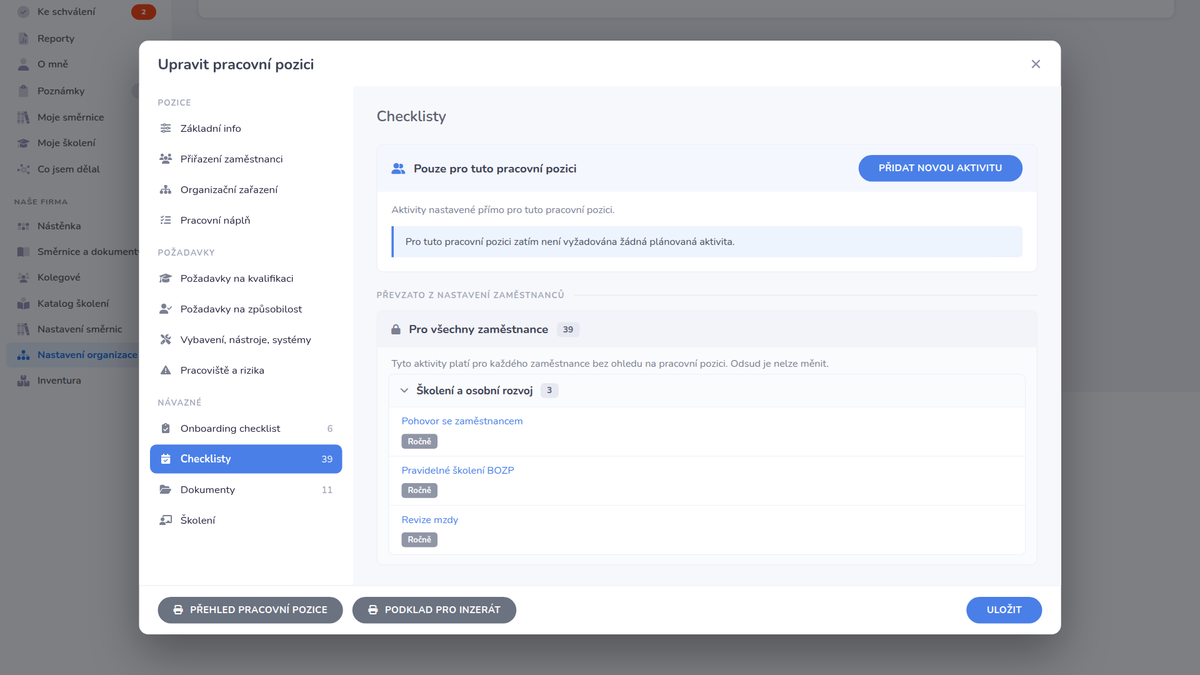Screen dimensions: 1200x675
Task: Click the Školení presenter icon
Action: [x=166, y=520]
